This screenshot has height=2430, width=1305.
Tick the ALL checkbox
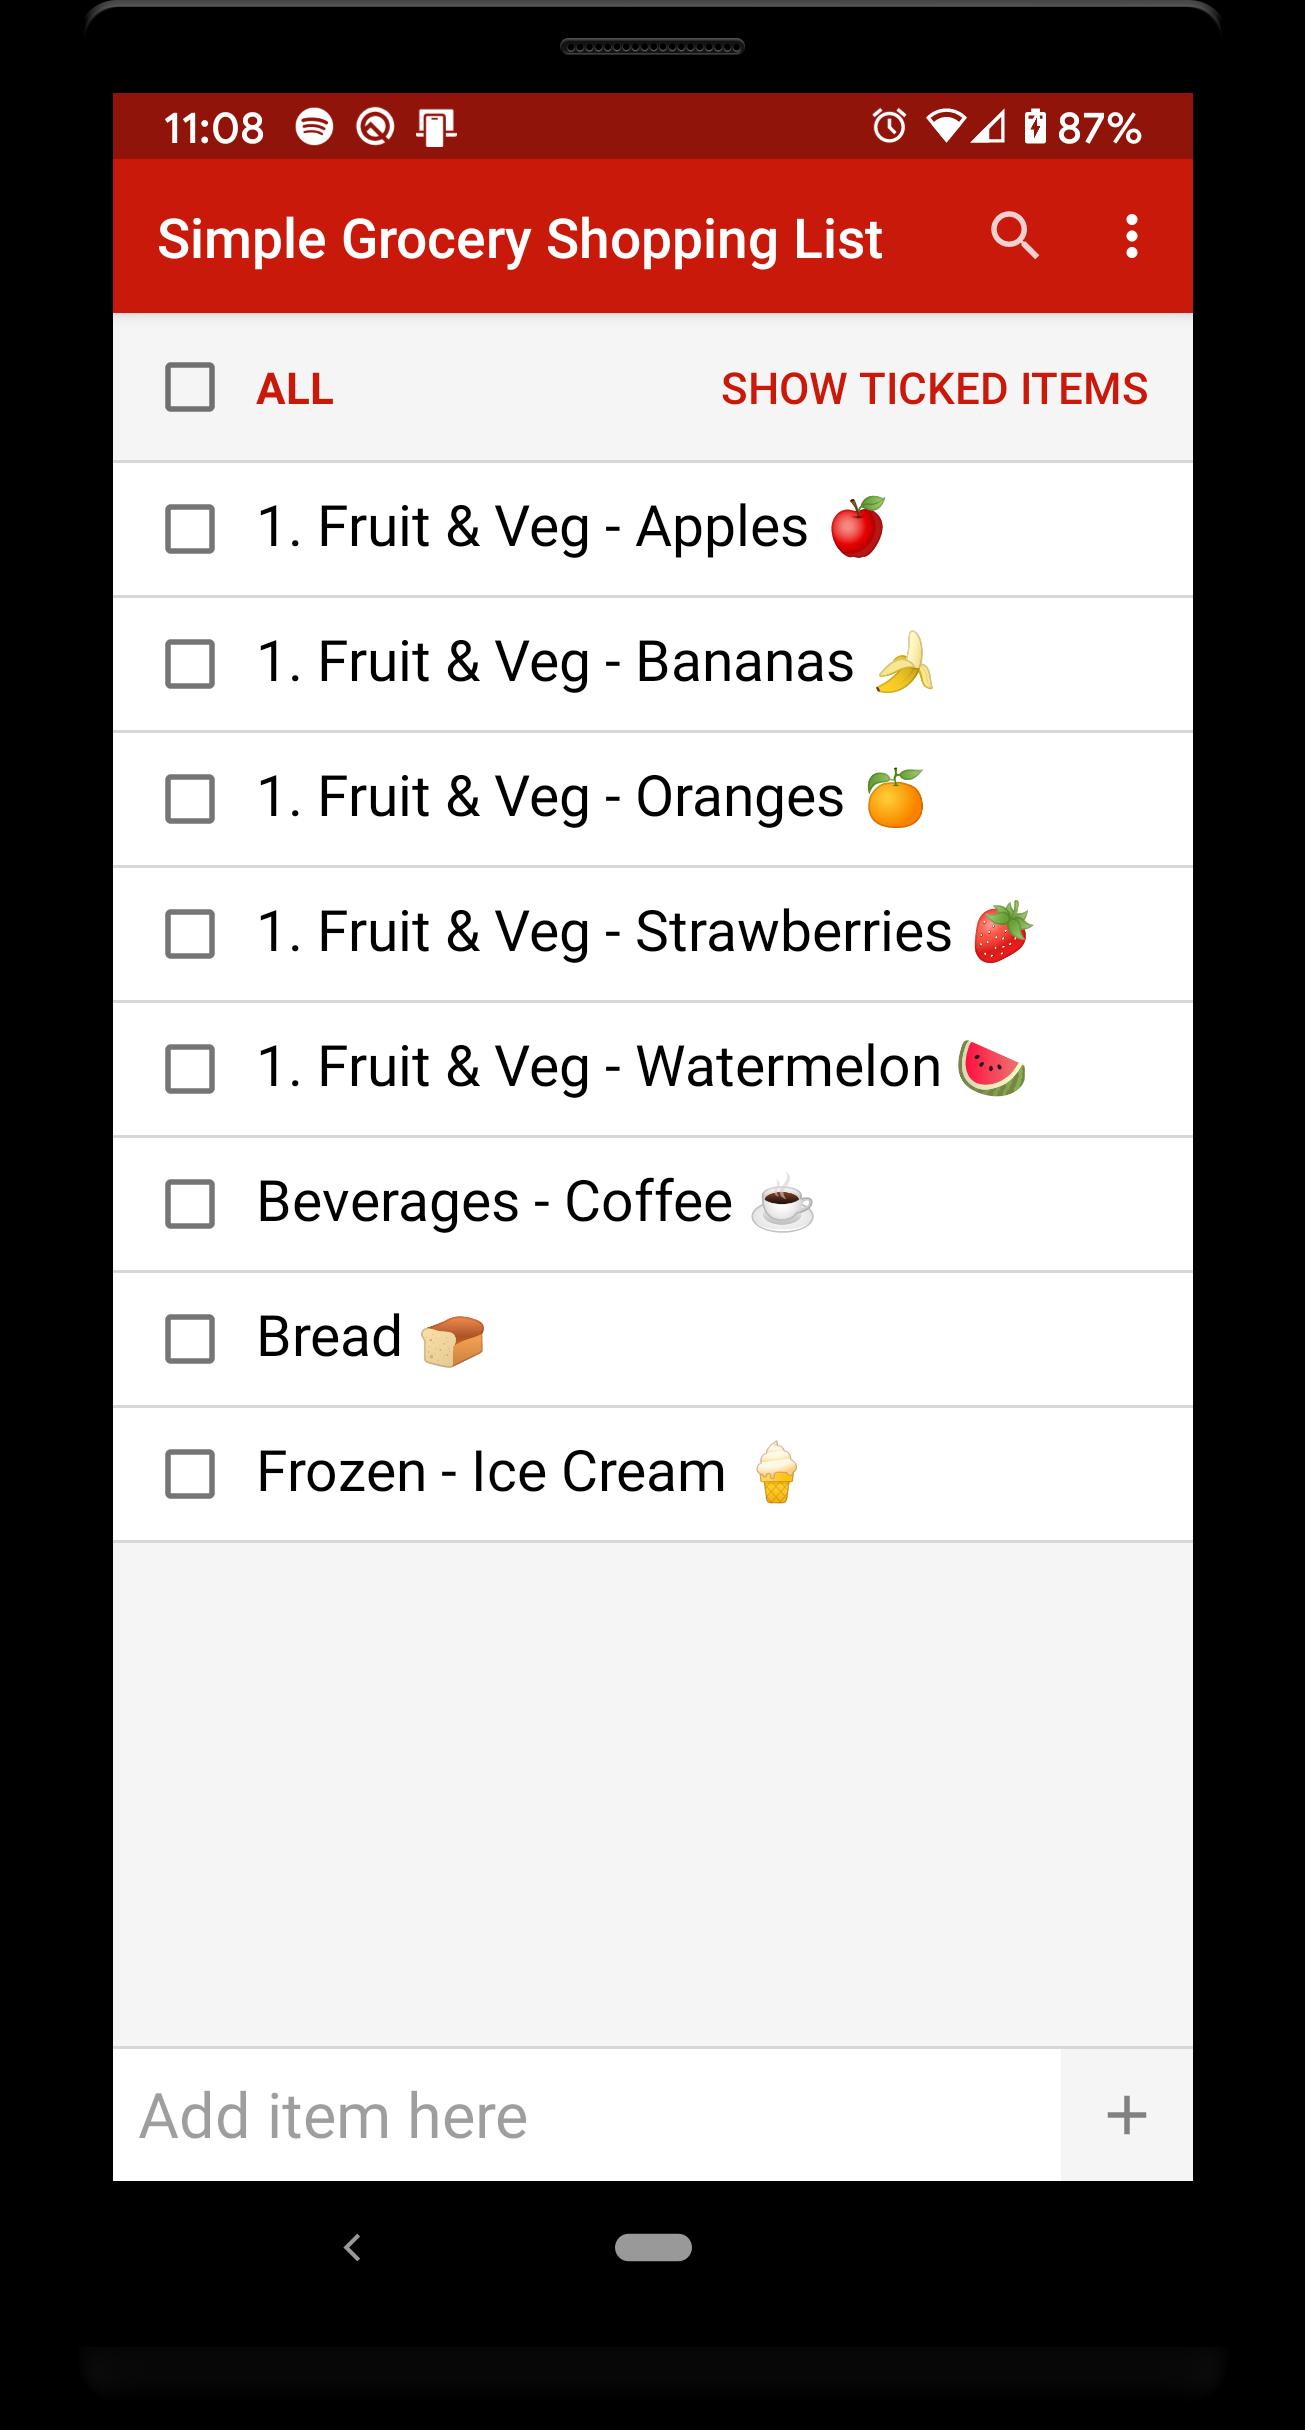[190, 388]
